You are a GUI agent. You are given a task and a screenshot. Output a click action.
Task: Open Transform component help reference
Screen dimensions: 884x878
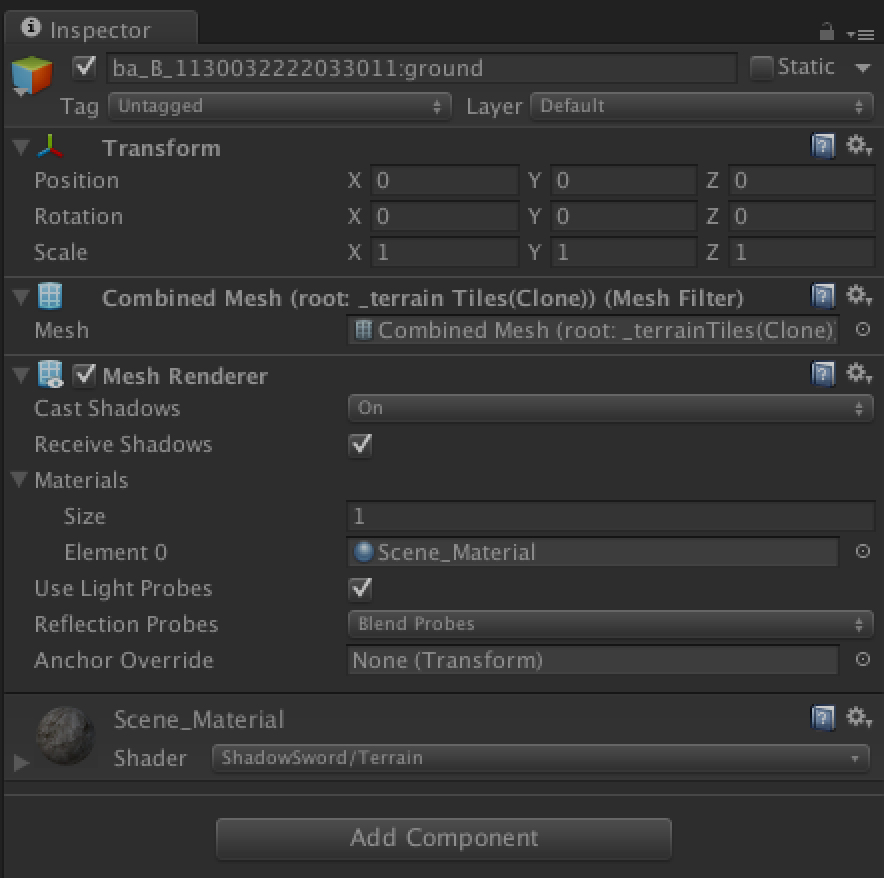pyautogui.click(x=822, y=148)
